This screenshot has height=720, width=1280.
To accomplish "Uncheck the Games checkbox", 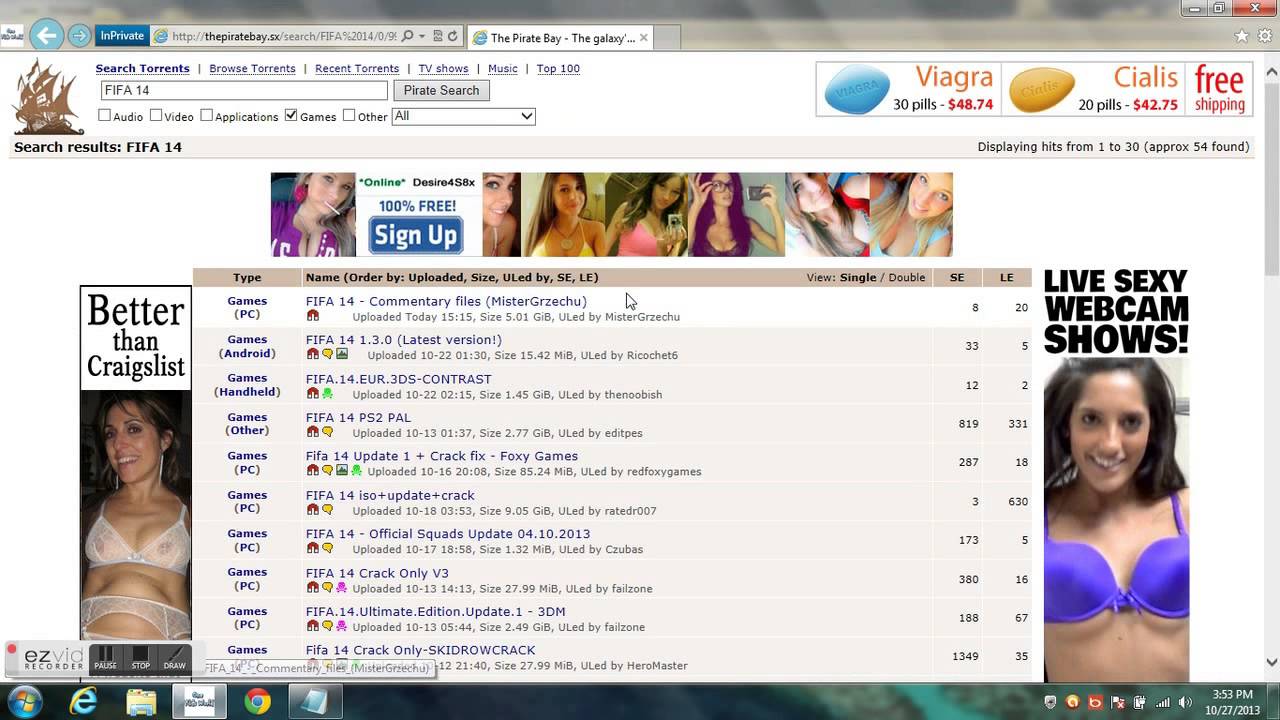I will pos(291,116).
